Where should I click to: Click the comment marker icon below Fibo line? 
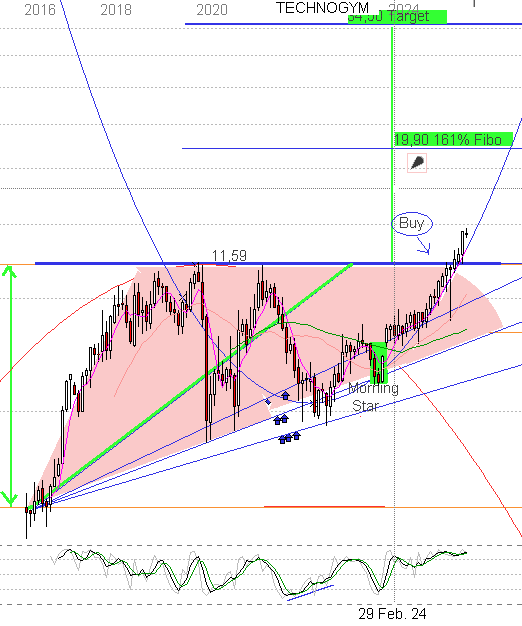[x=417, y=163]
